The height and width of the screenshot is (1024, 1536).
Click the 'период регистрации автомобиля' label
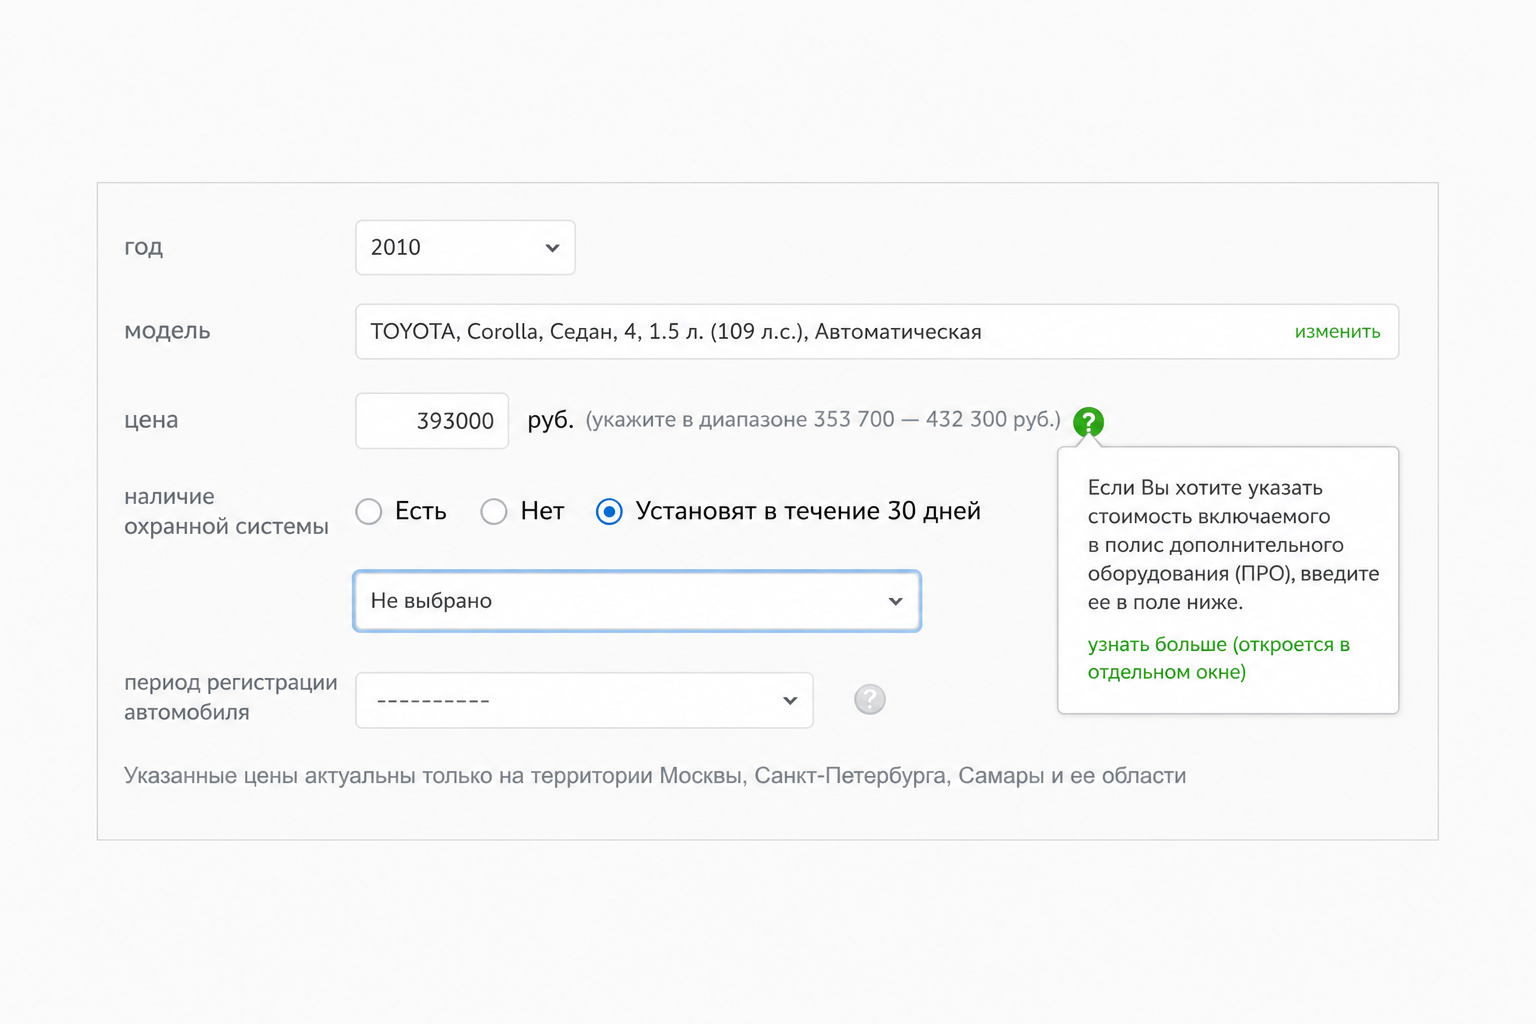(231, 697)
